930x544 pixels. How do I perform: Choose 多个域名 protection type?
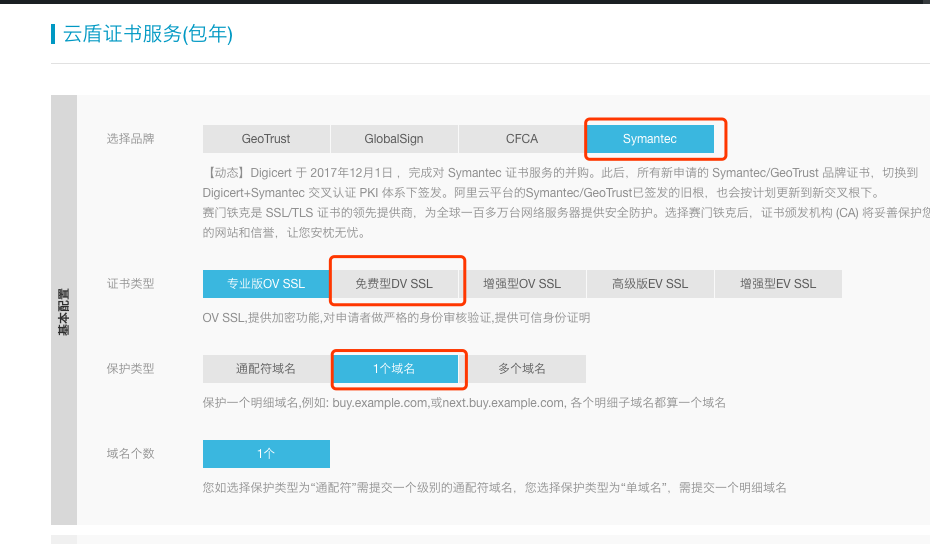coord(522,369)
